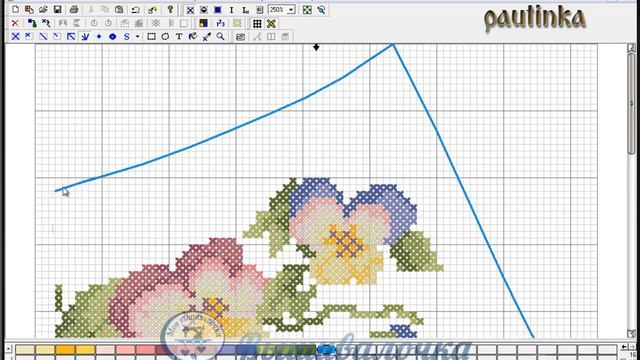Screen dimensions: 640x360
Task: Pick the orange palette swatch
Action: click(65, 349)
